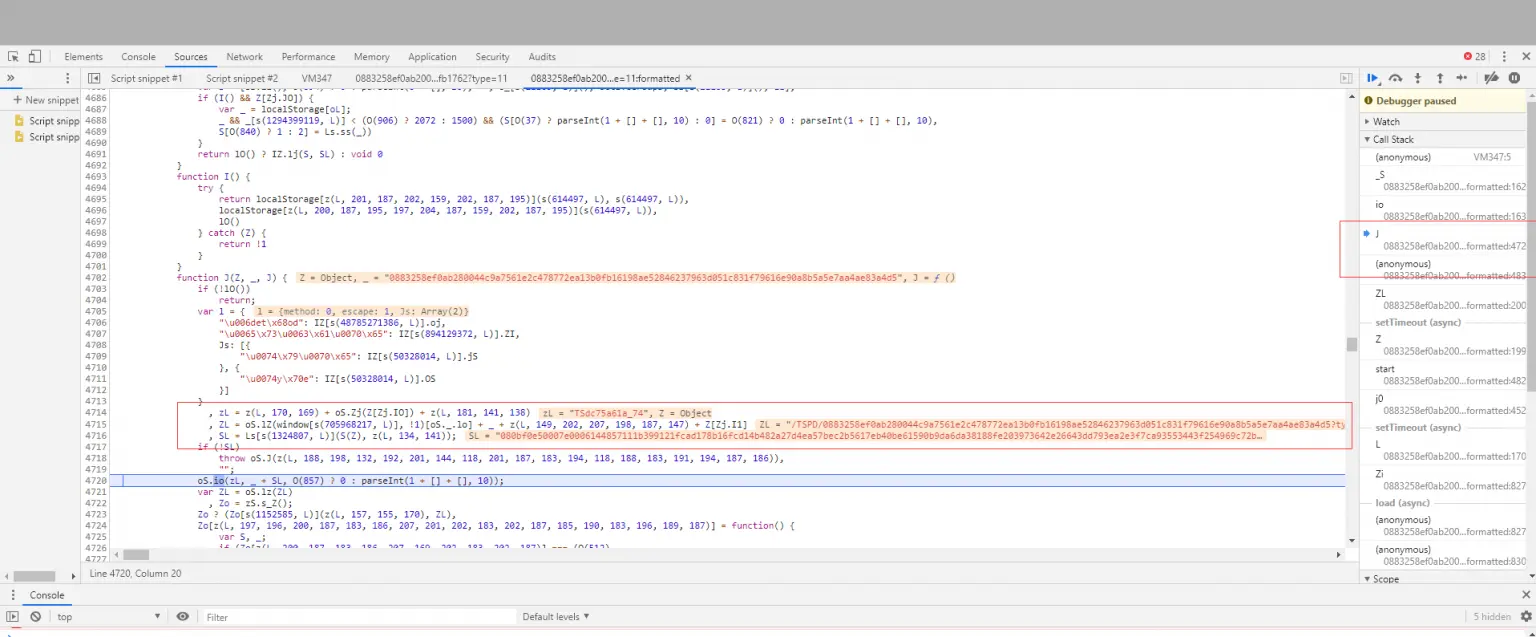
Task: Select the start call stack frame
Action: point(1442,375)
